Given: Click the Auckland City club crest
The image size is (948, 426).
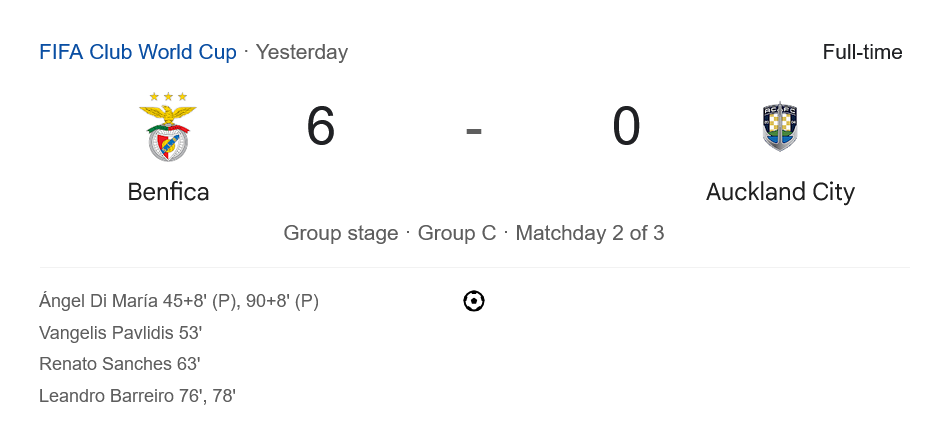Looking at the screenshot, I should point(779,127).
